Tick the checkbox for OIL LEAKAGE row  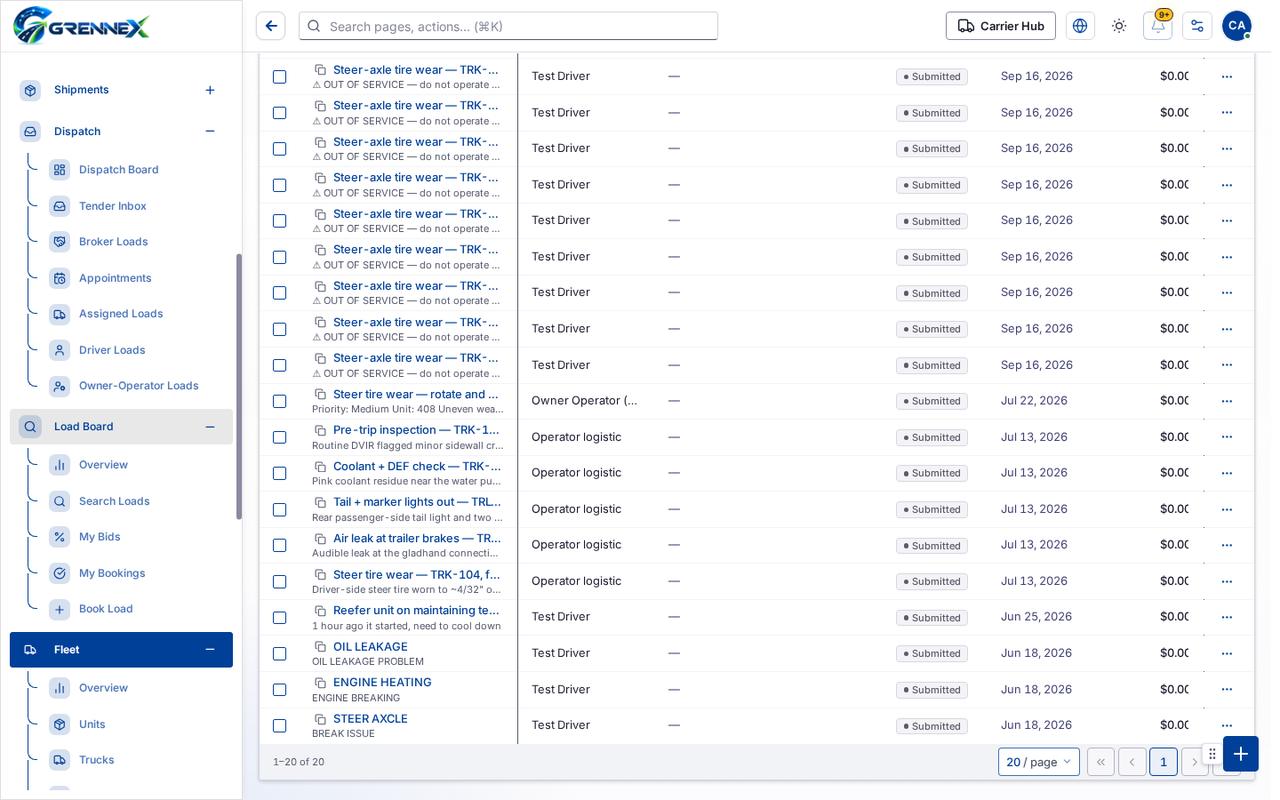(280, 654)
